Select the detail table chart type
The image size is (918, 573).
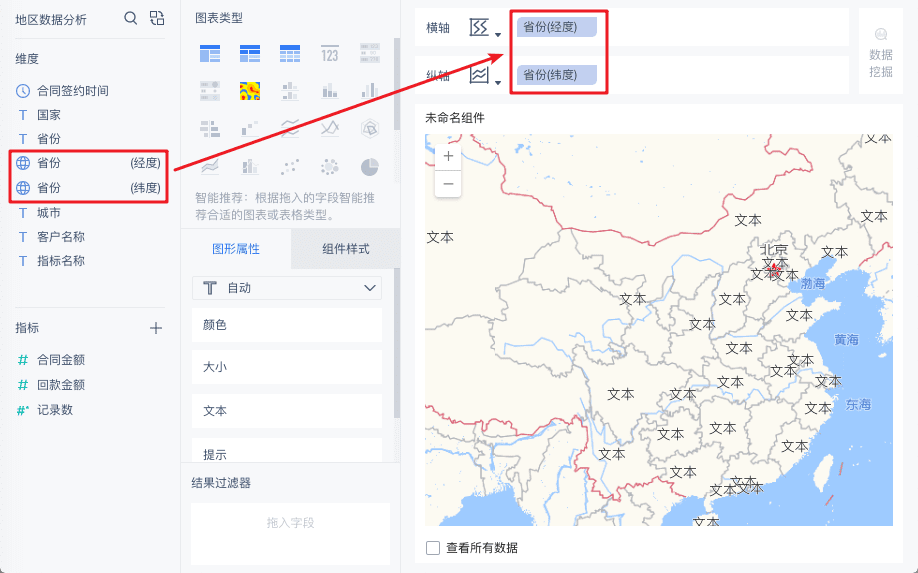(x=290, y=54)
